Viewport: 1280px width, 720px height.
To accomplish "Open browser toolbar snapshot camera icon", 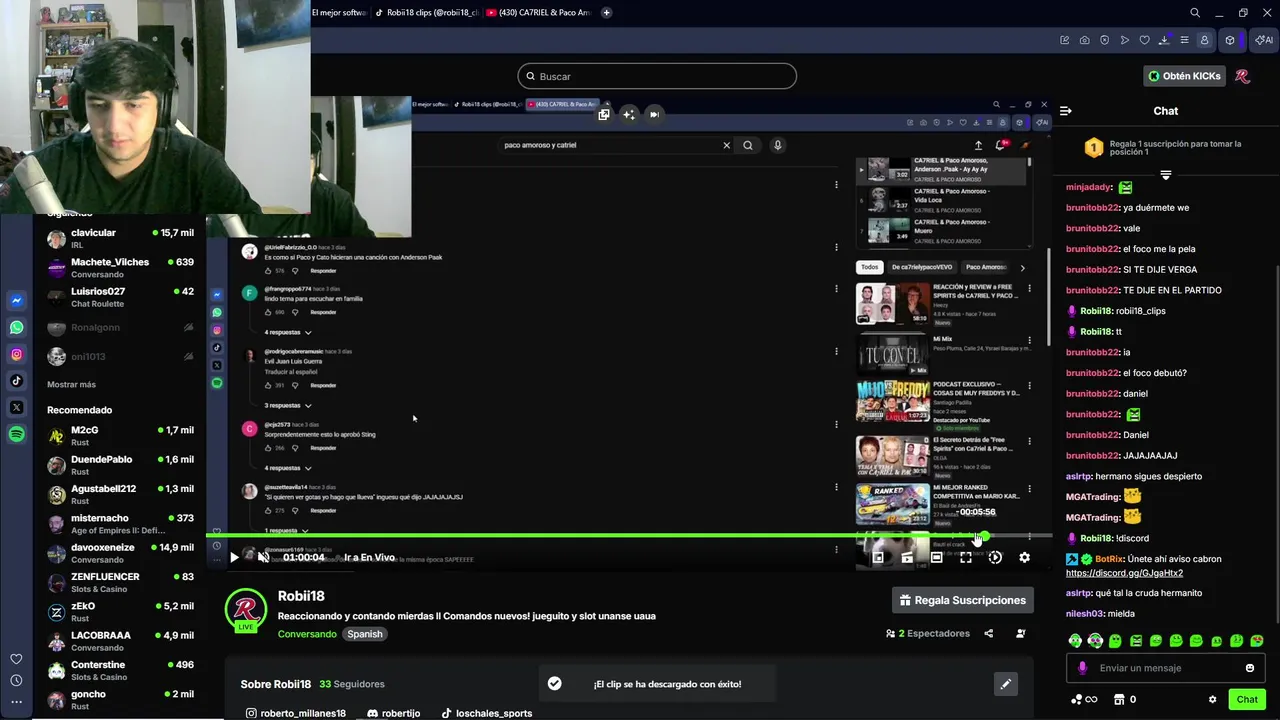I will click(x=1085, y=40).
